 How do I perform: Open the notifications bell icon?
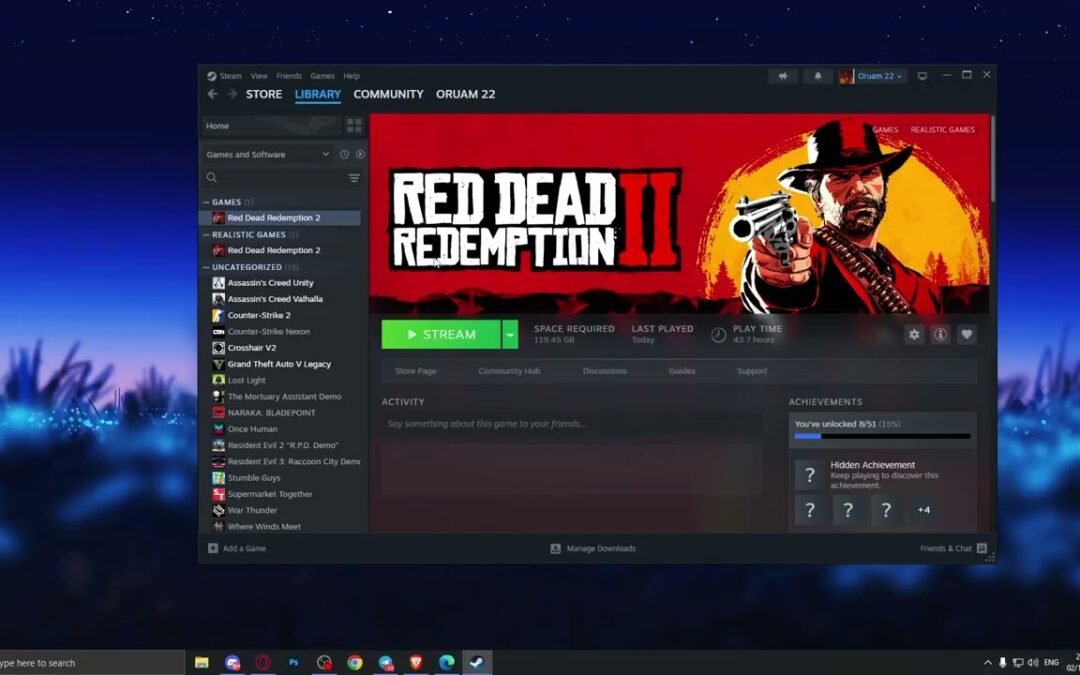tap(817, 75)
